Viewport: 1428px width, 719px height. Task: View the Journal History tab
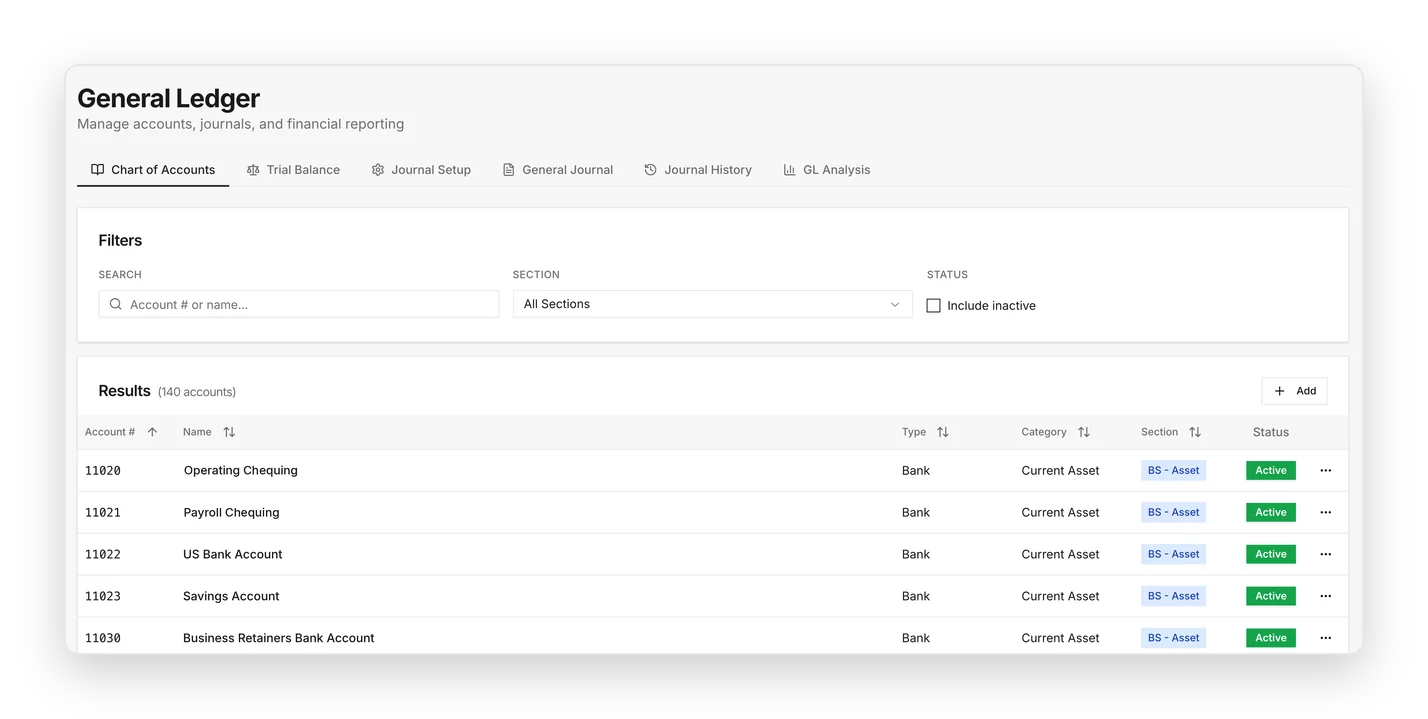698,170
